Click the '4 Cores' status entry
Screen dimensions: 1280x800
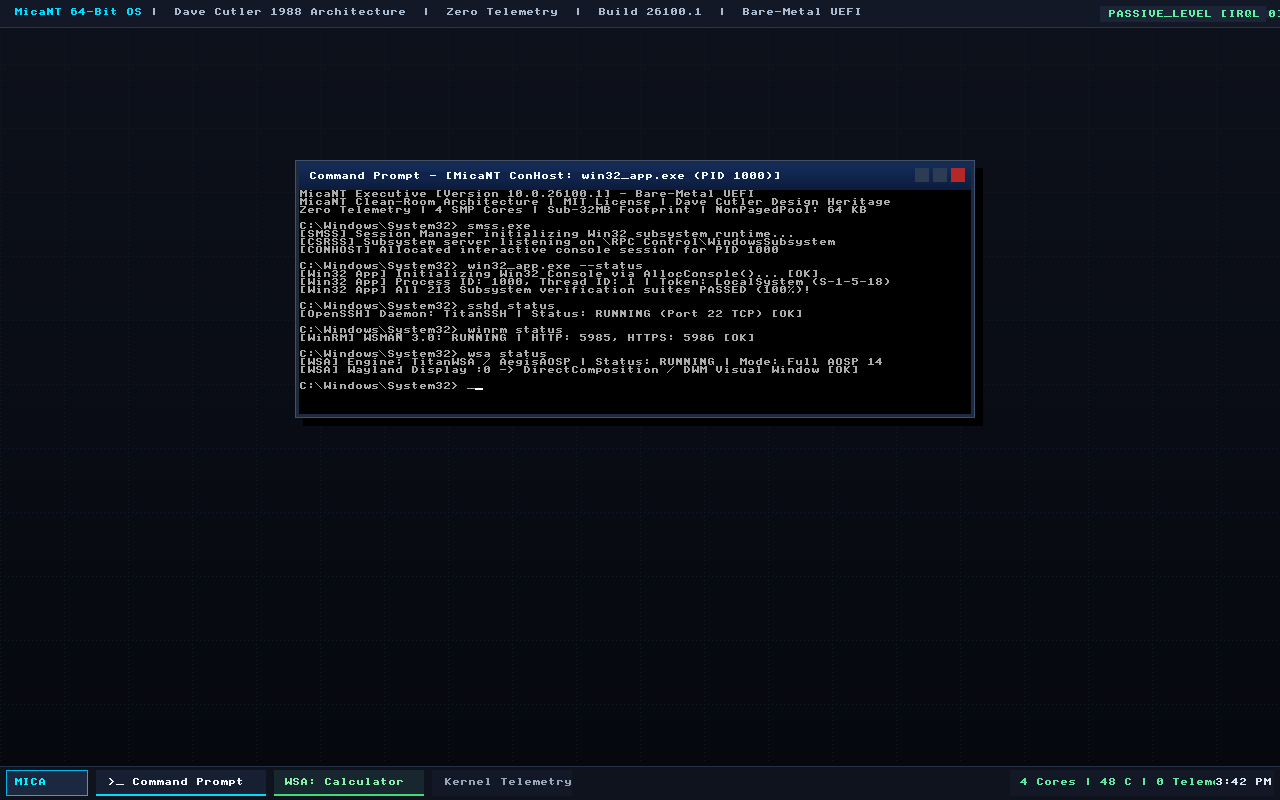pos(1048,782)
